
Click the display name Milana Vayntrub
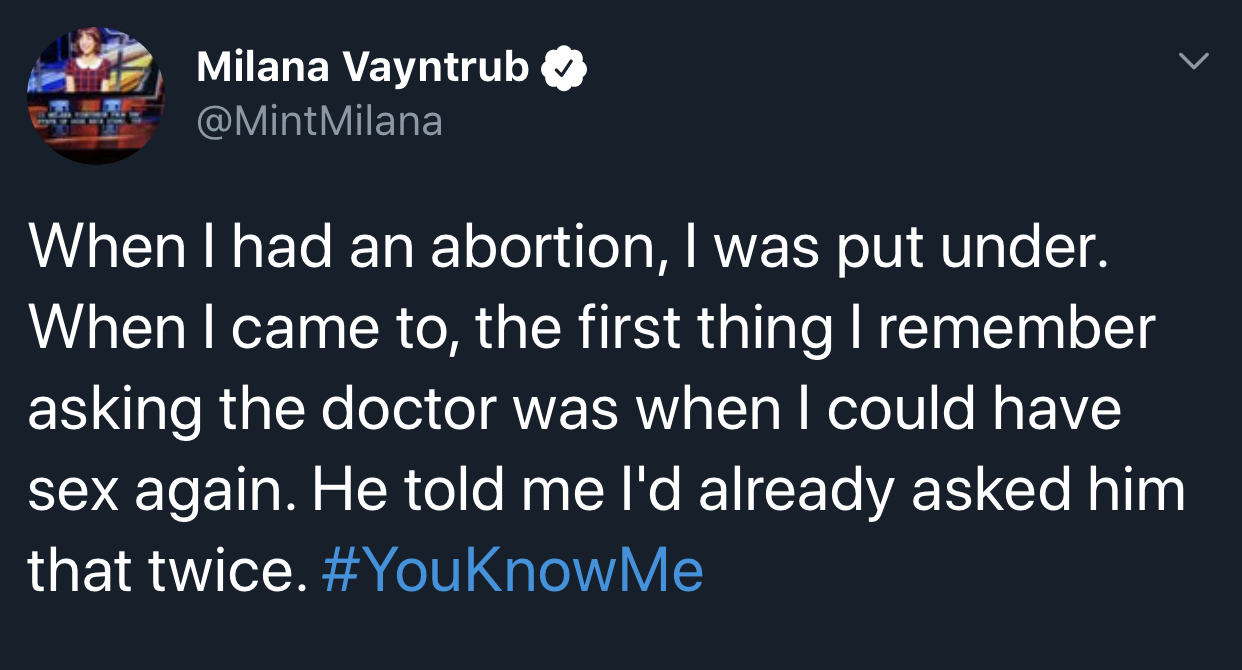[363, 68]
